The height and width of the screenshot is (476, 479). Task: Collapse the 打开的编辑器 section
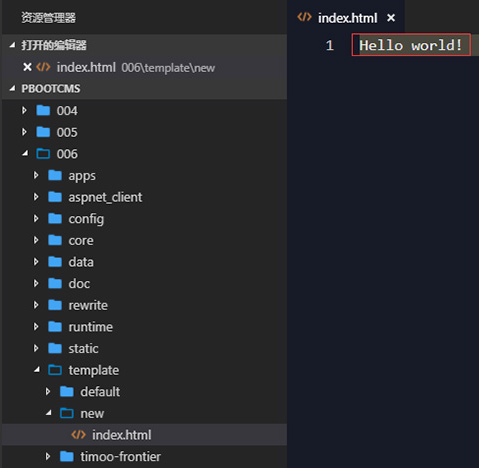click(12, 45)
